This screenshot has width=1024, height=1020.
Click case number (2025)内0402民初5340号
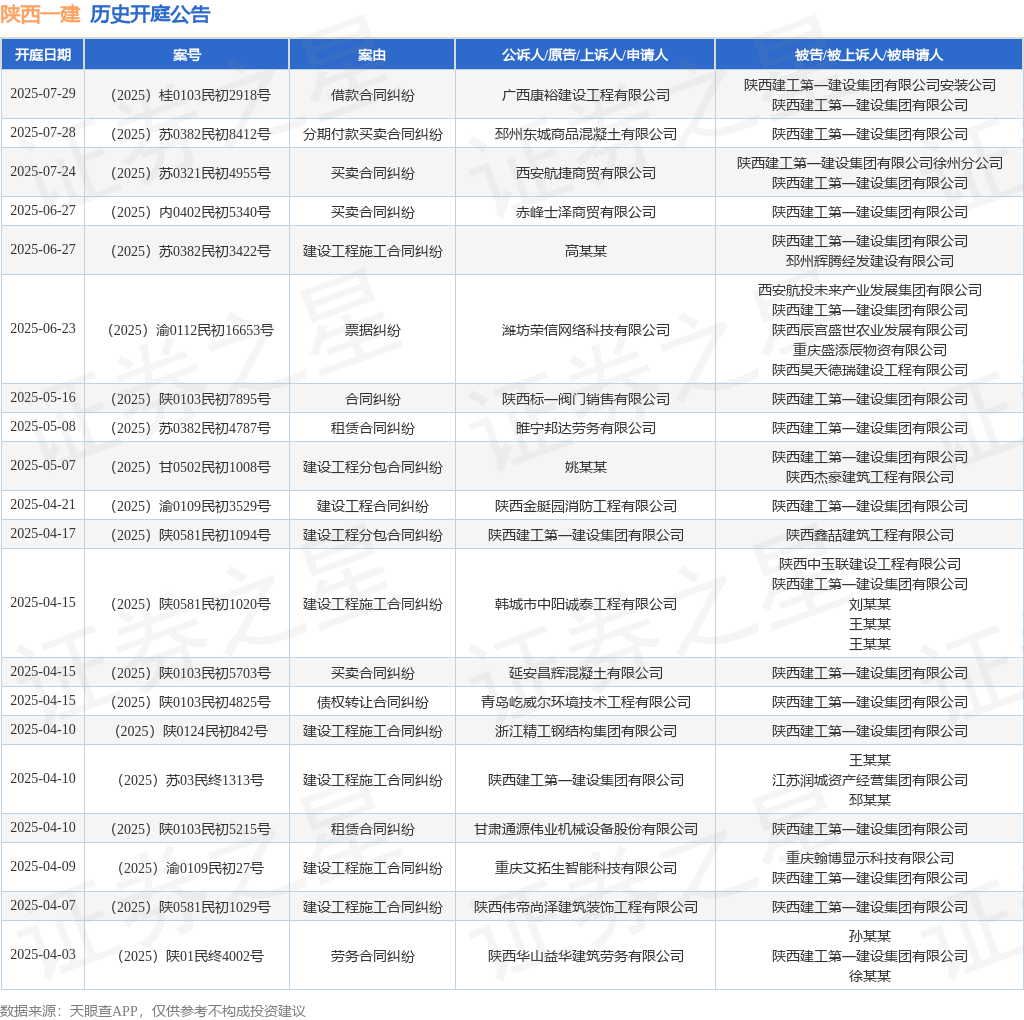click(x=187, y=213)
